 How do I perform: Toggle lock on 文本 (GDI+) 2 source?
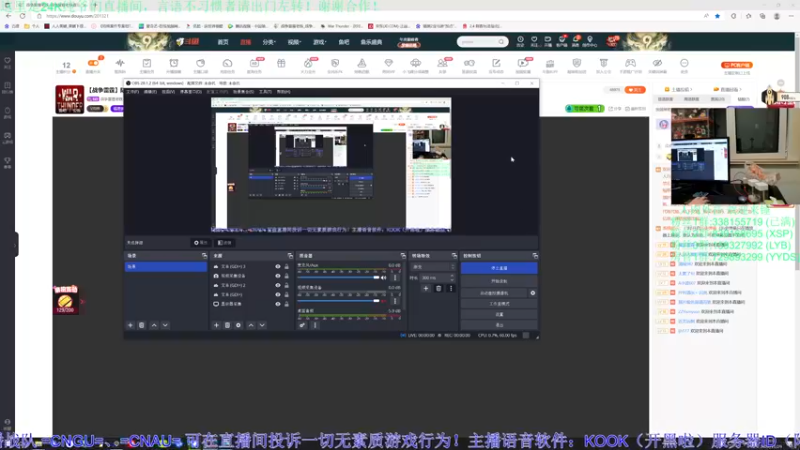pos(286,285)
